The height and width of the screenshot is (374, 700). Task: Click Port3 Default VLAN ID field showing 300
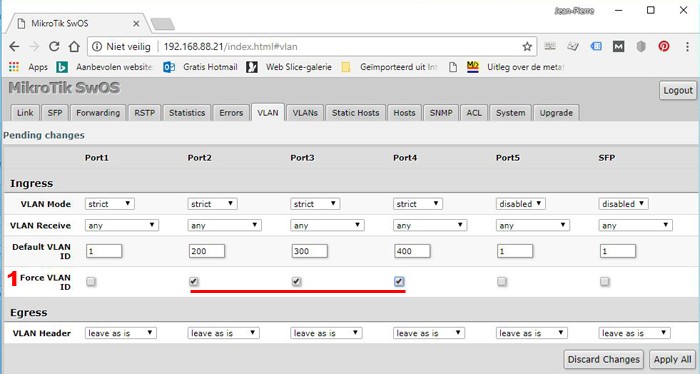coord(309,251)
